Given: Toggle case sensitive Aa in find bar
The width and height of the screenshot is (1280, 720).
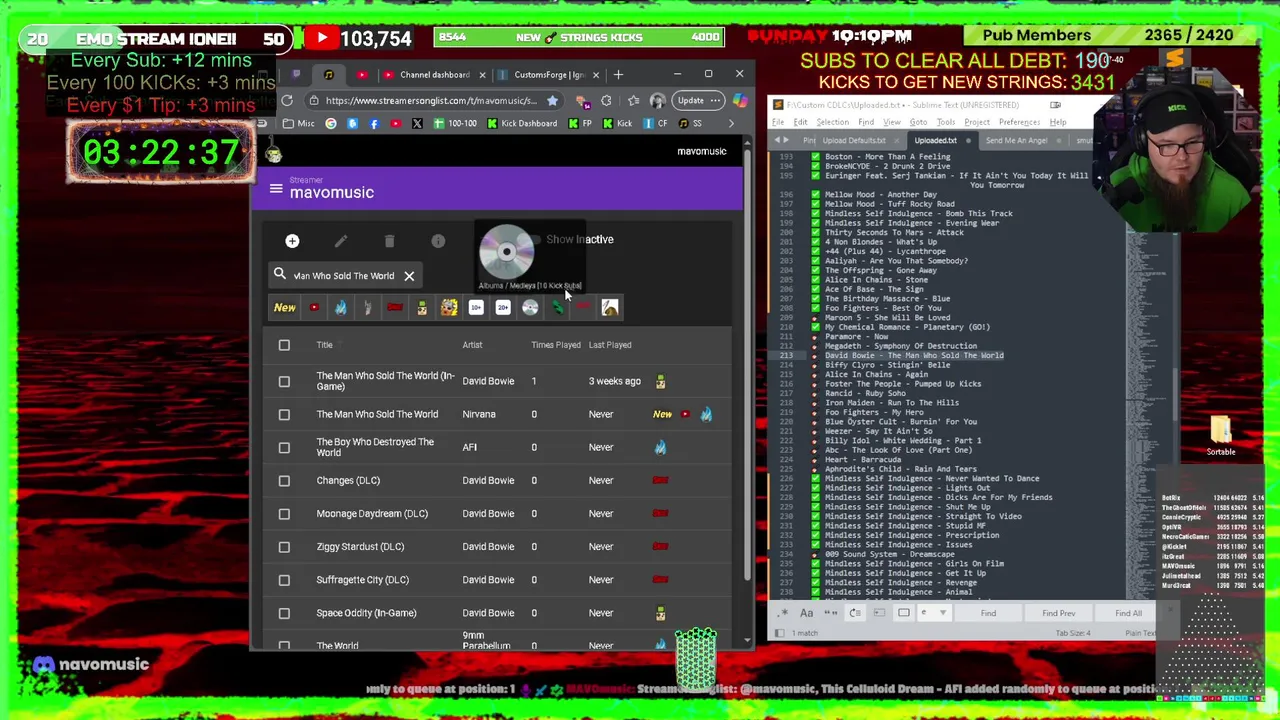Looking at the screenshot, I should [x=807, y=613].
